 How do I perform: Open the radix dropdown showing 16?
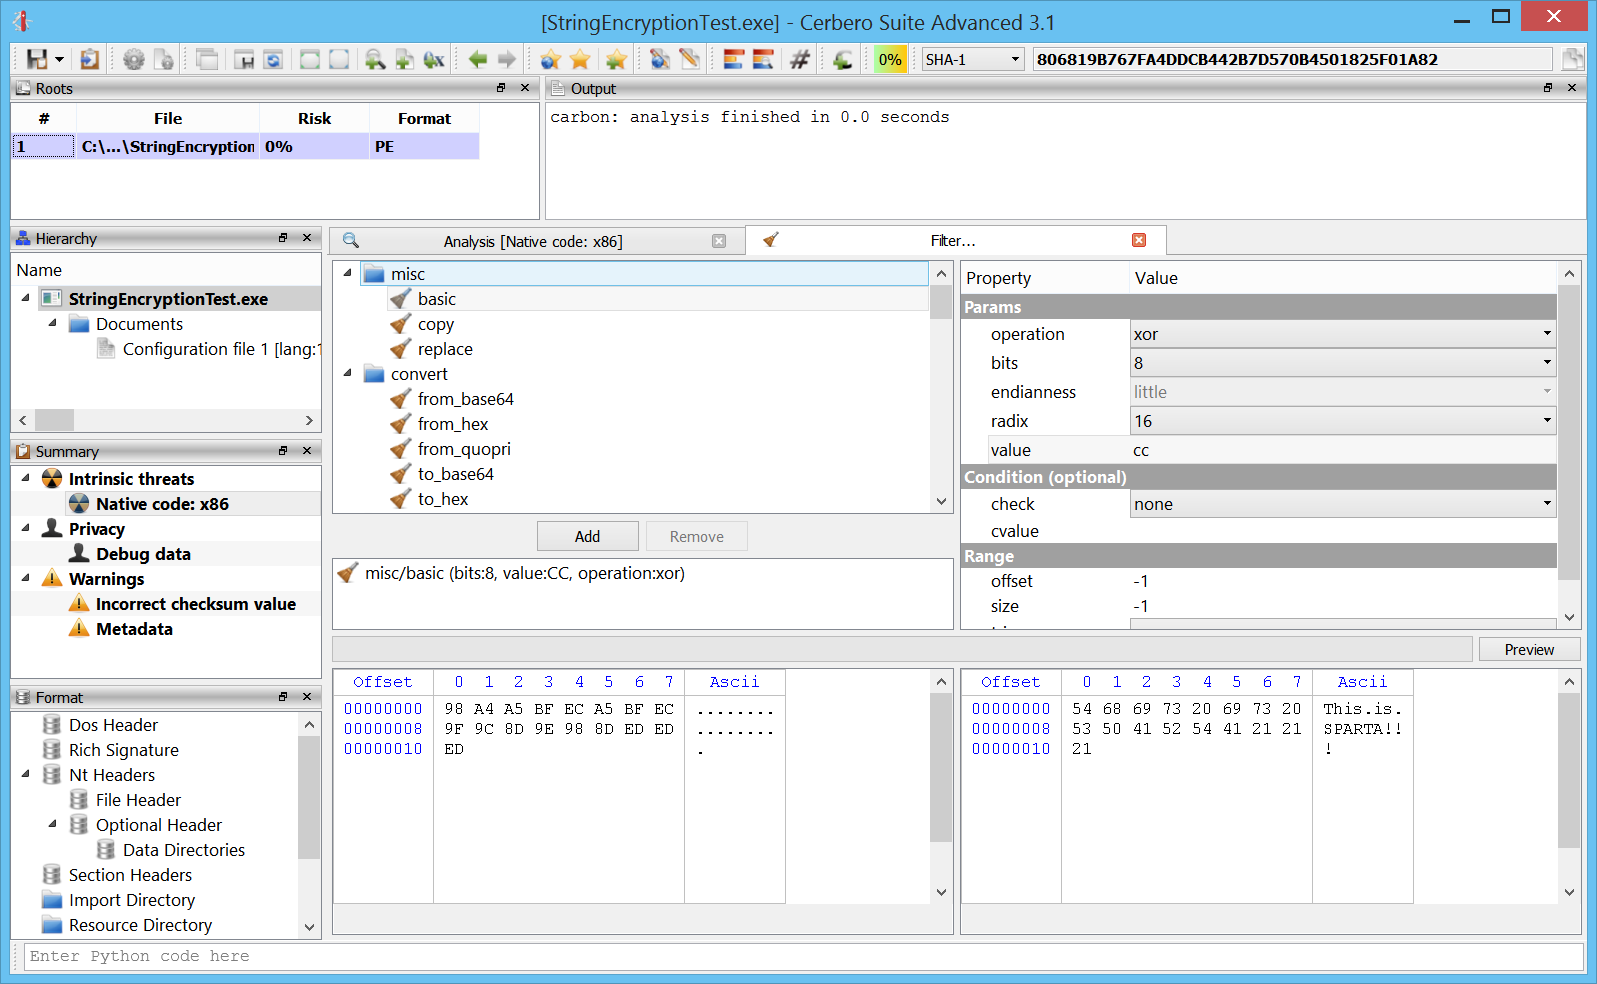pos(1343,421)
